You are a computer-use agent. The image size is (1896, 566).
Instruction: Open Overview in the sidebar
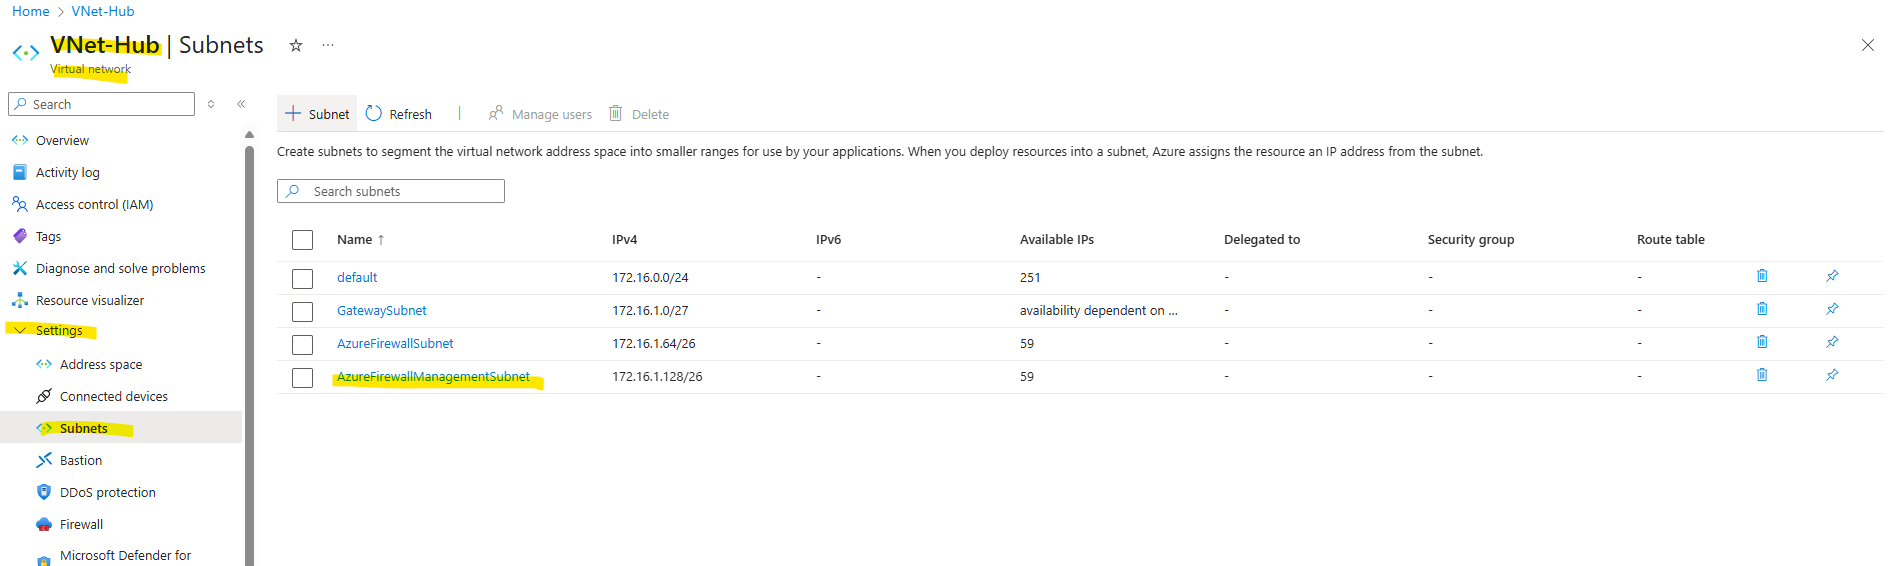62,140
